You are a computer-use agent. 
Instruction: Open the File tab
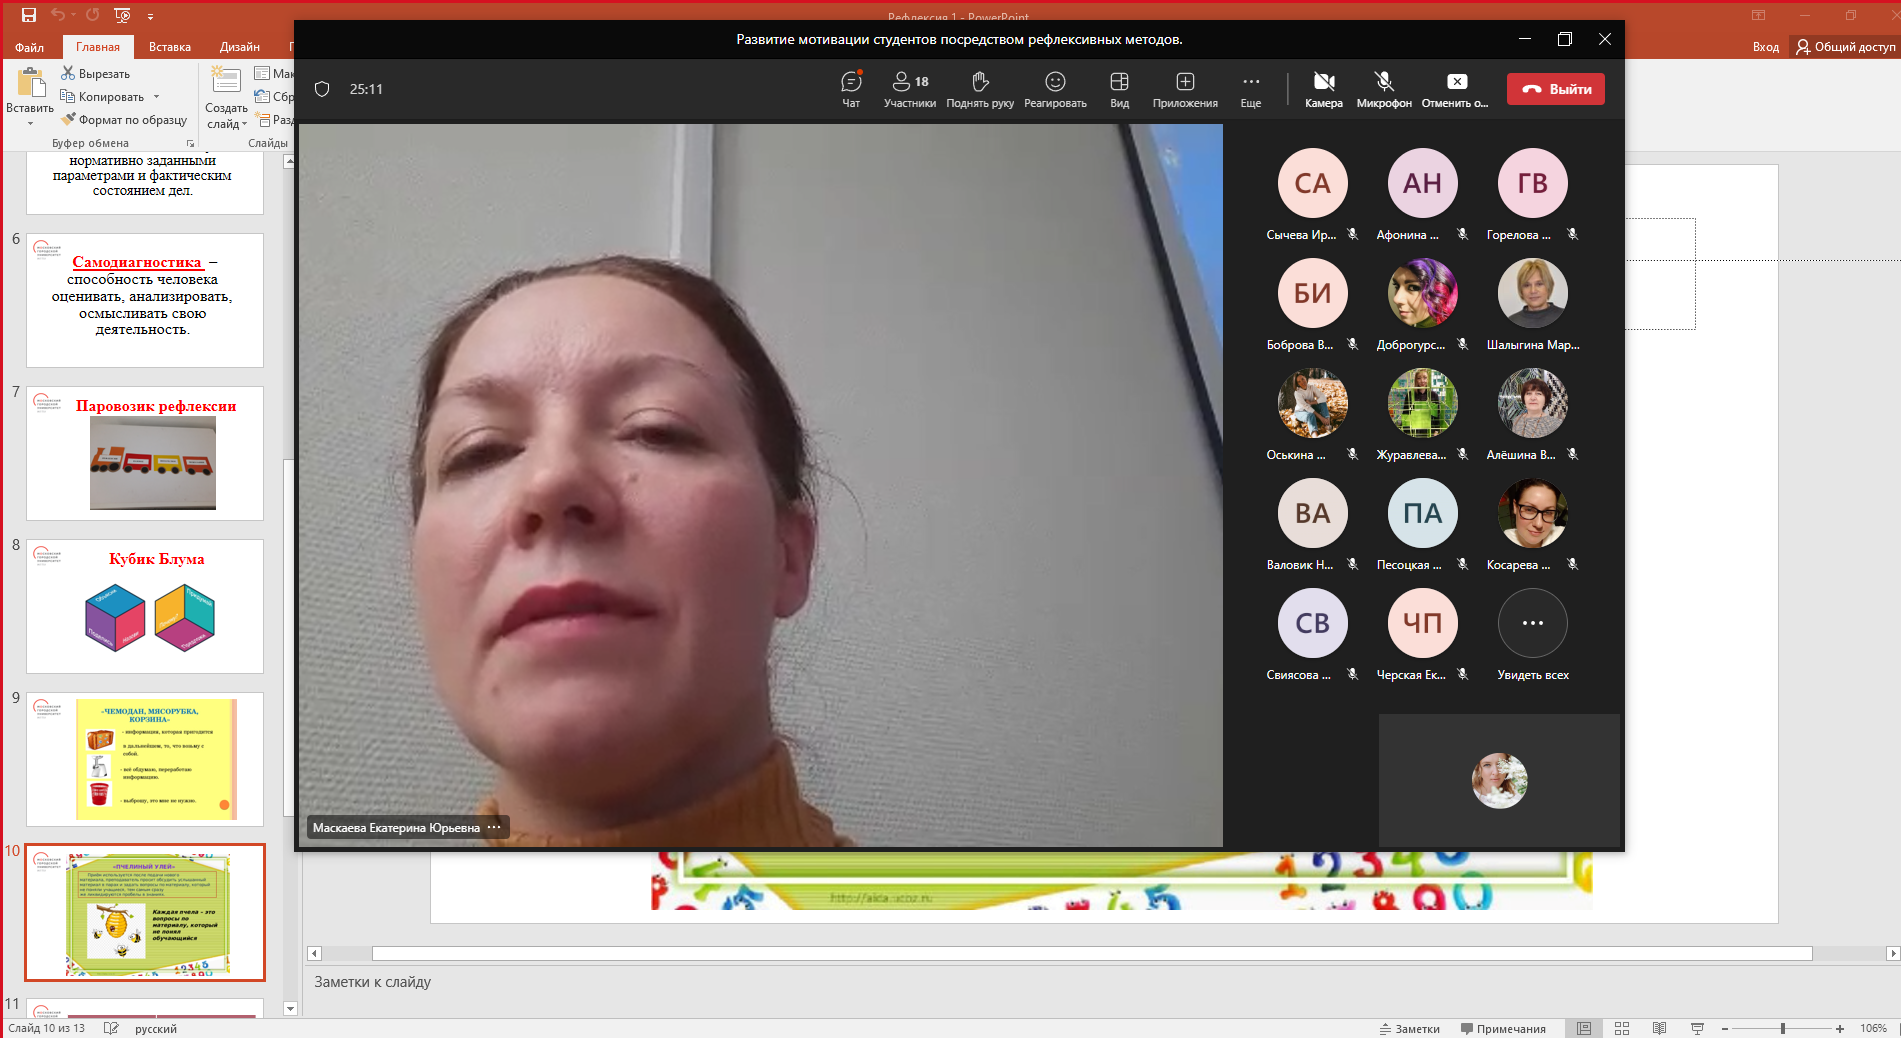pyautogui.click(x=29, y=47)
